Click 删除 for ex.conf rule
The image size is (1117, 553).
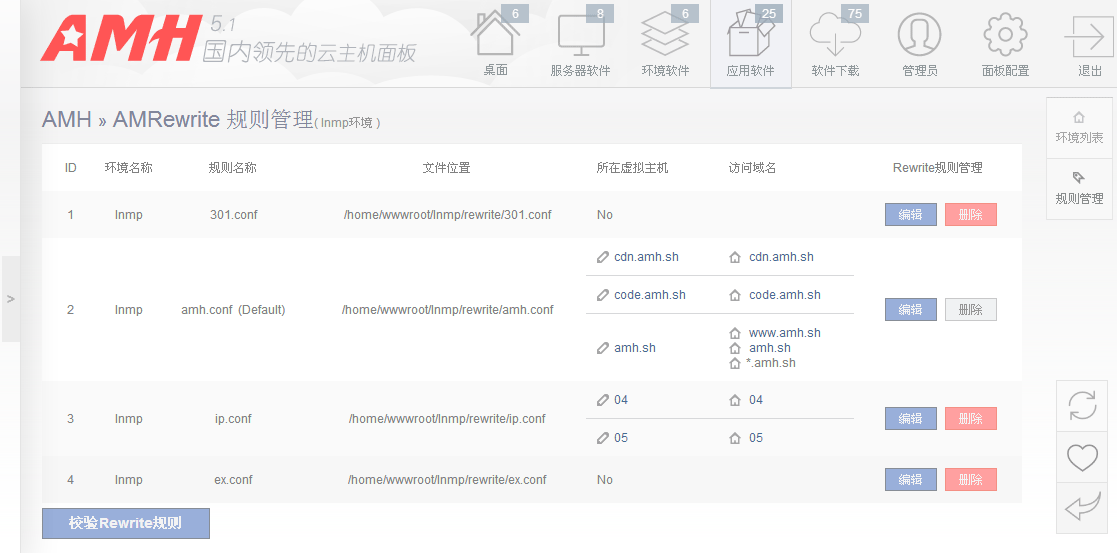click(x=970, y=480)
